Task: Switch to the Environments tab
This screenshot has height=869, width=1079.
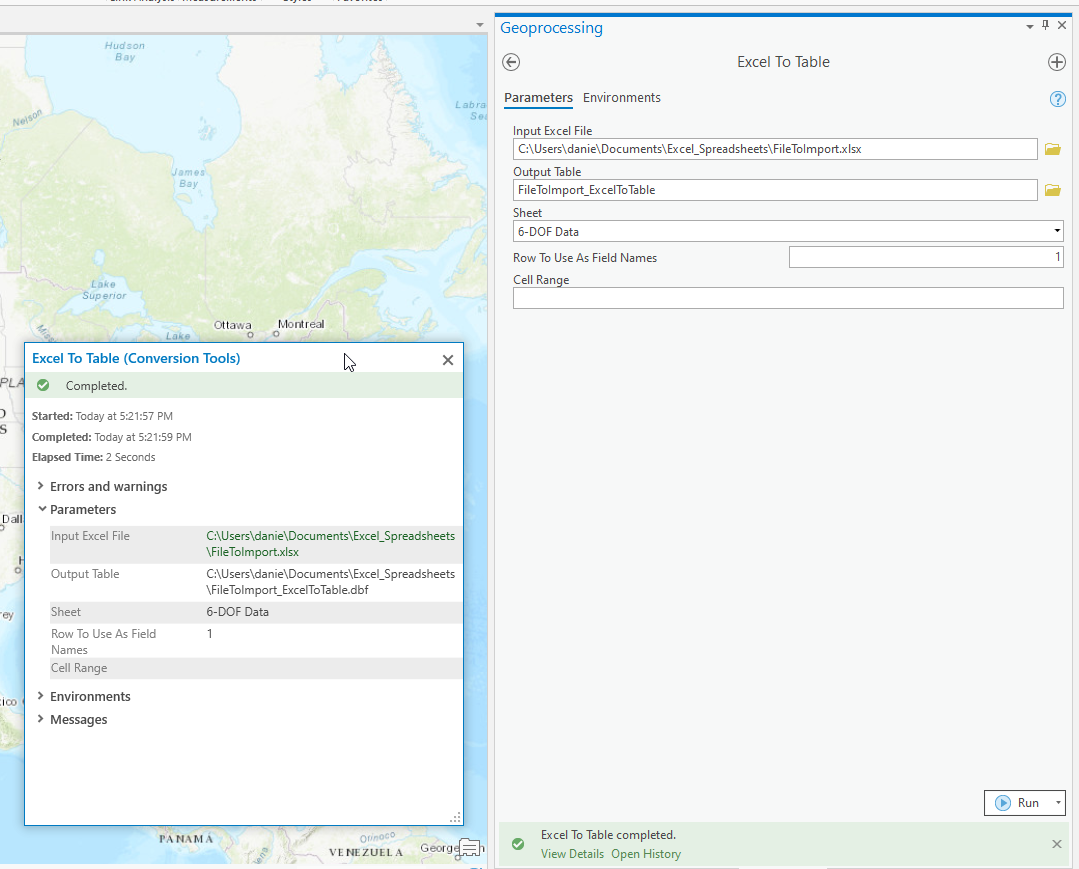Action: pyautogui.click(x=621, y=98)
